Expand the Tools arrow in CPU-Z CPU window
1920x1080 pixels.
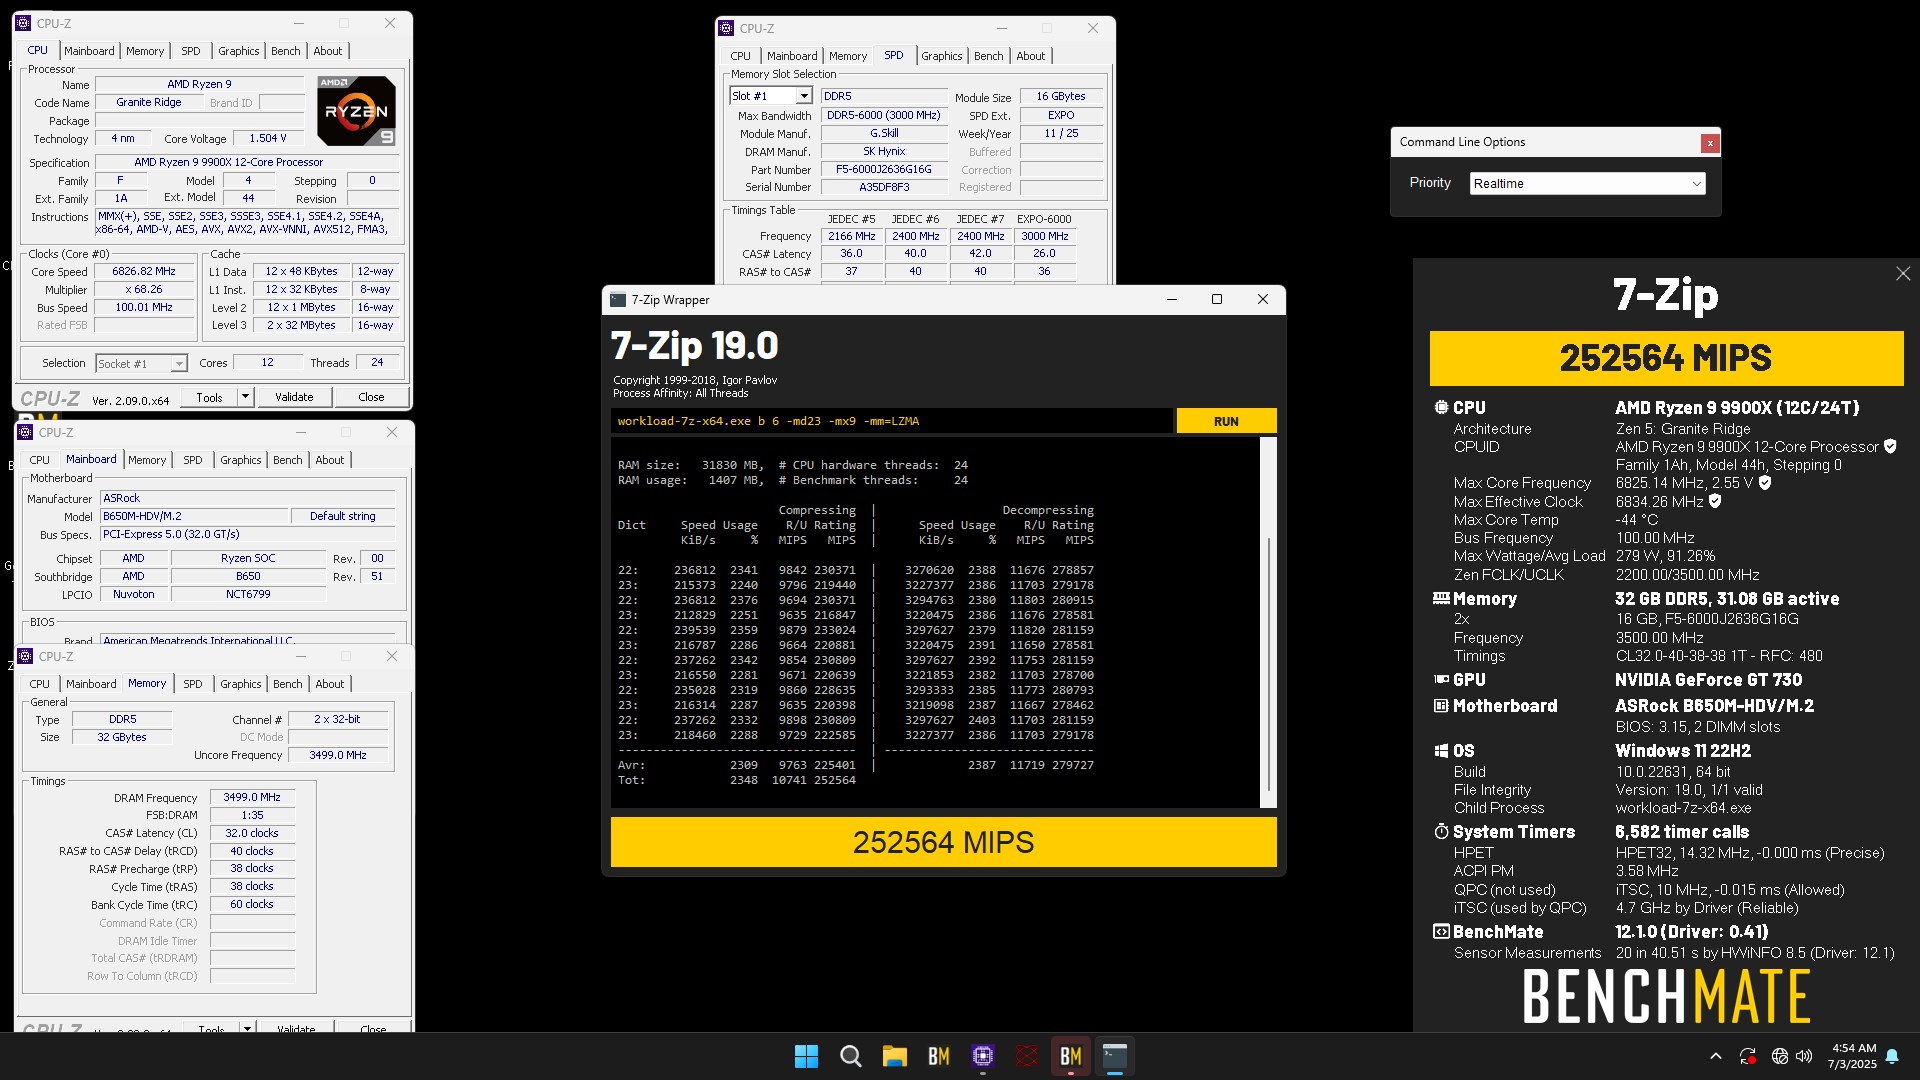pyautogui.click(x=245, y=397)
